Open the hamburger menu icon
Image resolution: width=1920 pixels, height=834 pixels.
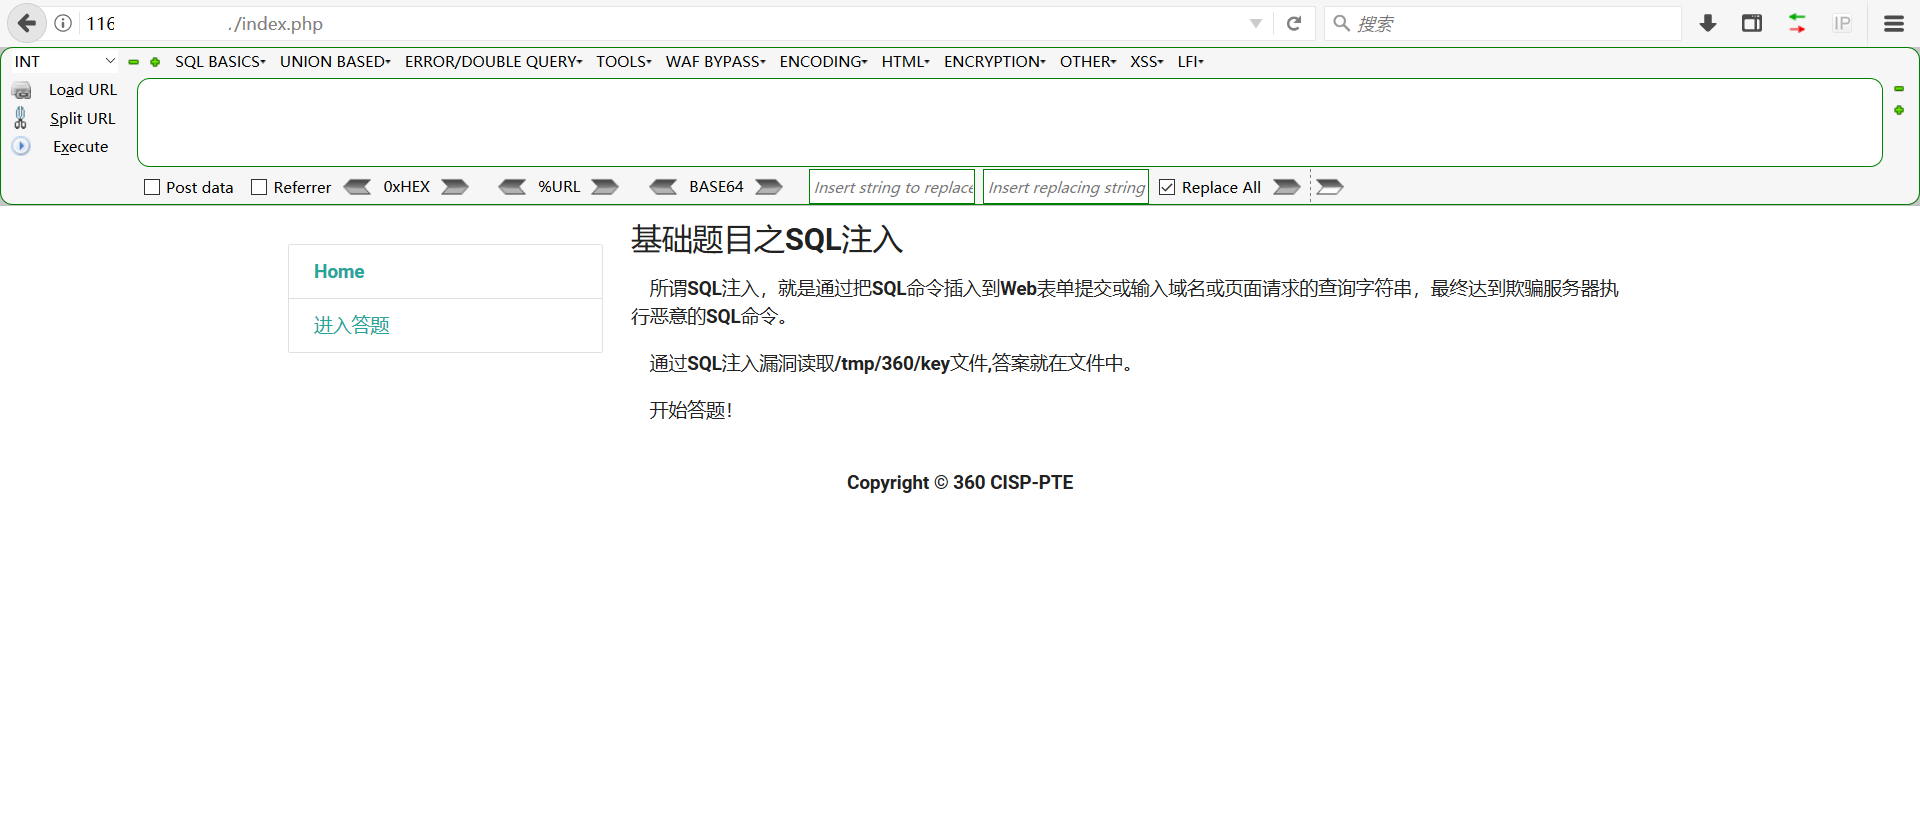1894,23
